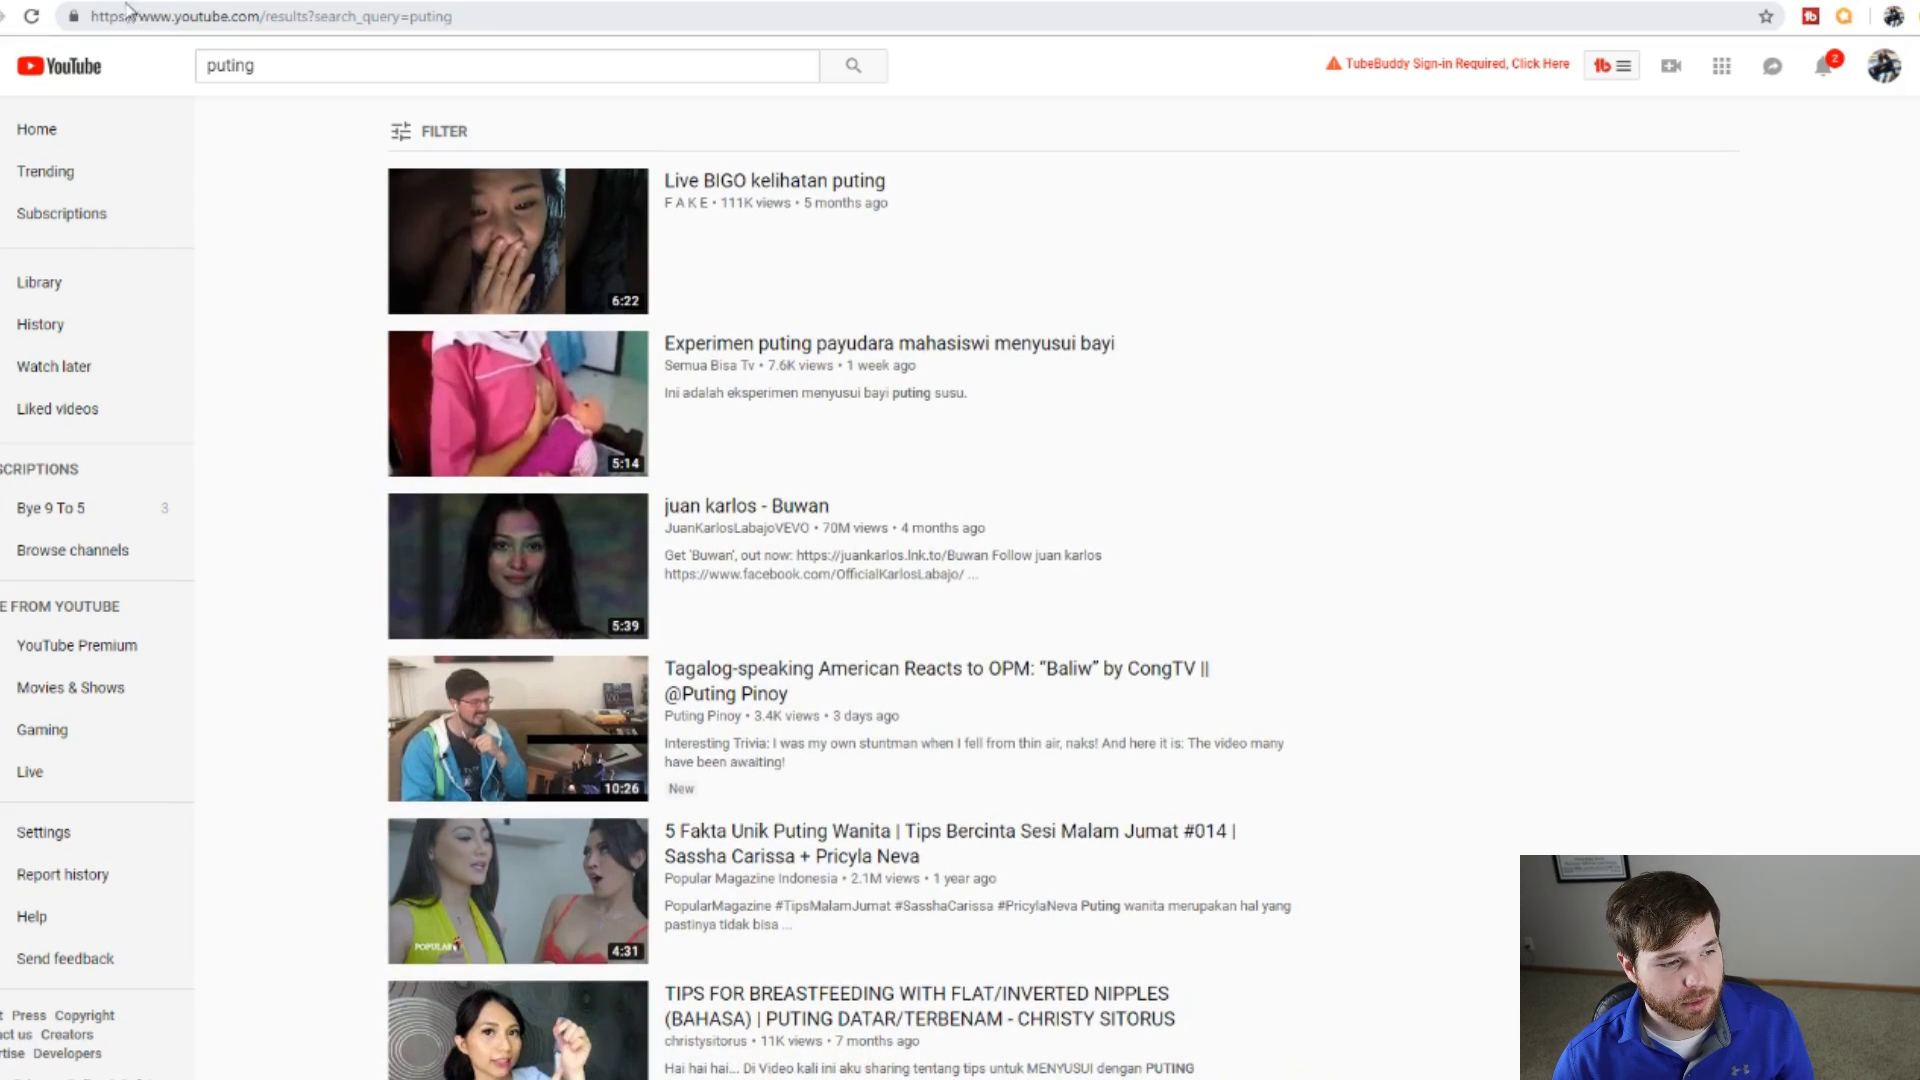Screen dimensions: 1920x1080
Task: Open channel Popular Magazine Indonesia
Action: coord(750,878)
